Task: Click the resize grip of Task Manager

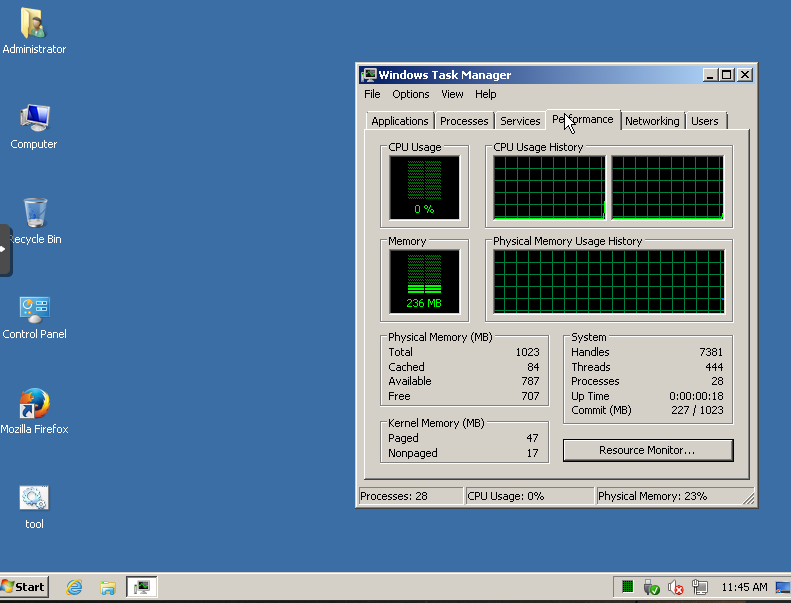Action: point(749,499)
